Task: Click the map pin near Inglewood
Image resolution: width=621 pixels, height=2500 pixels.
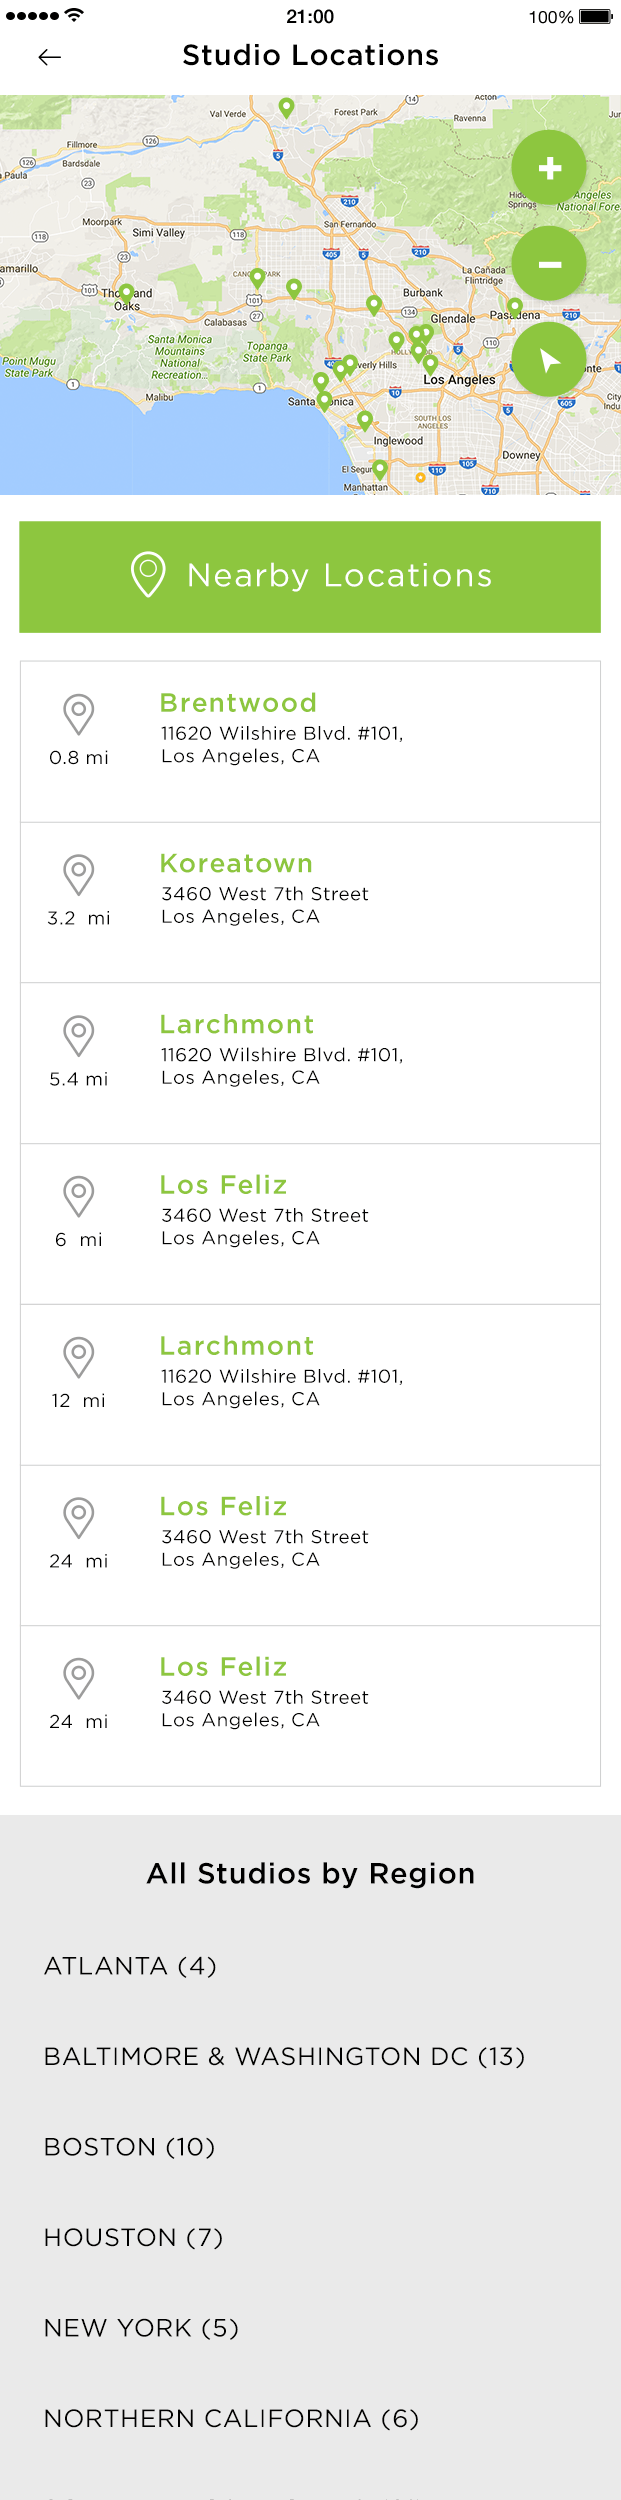Action: click(365, 421)
